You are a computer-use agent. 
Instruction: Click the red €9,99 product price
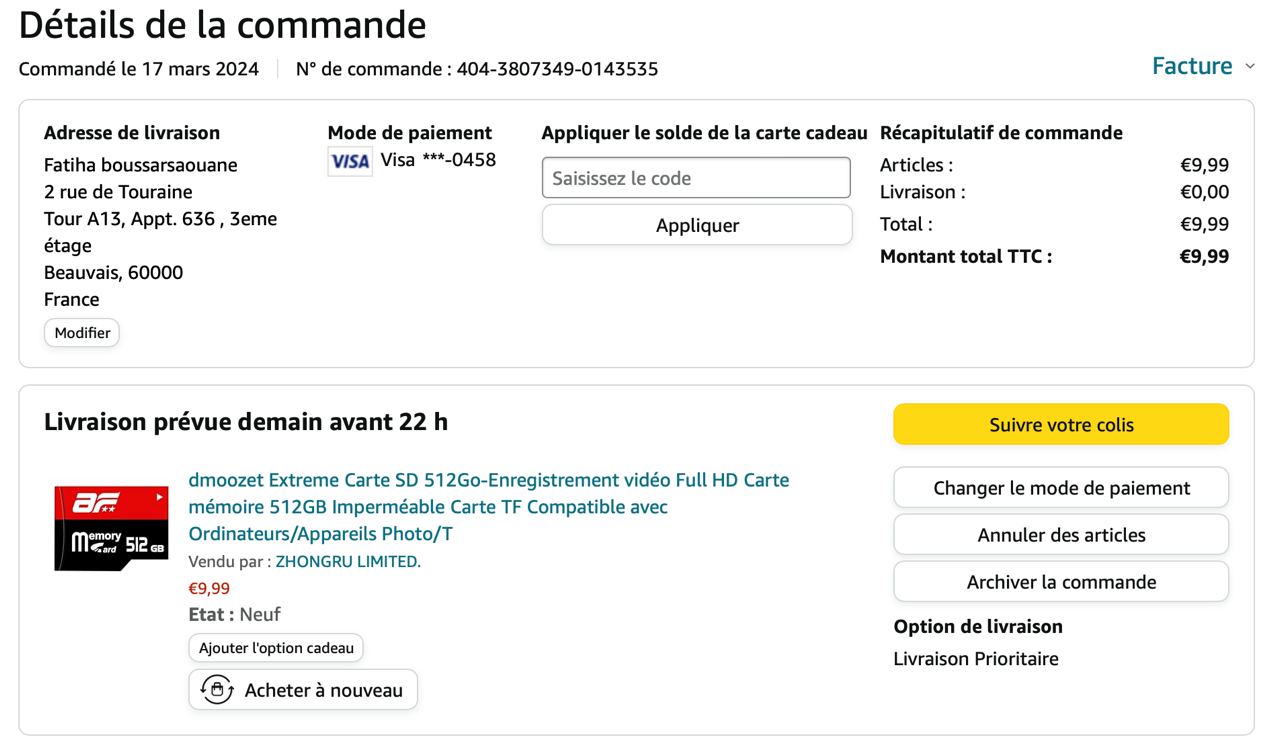click(209, 588)
